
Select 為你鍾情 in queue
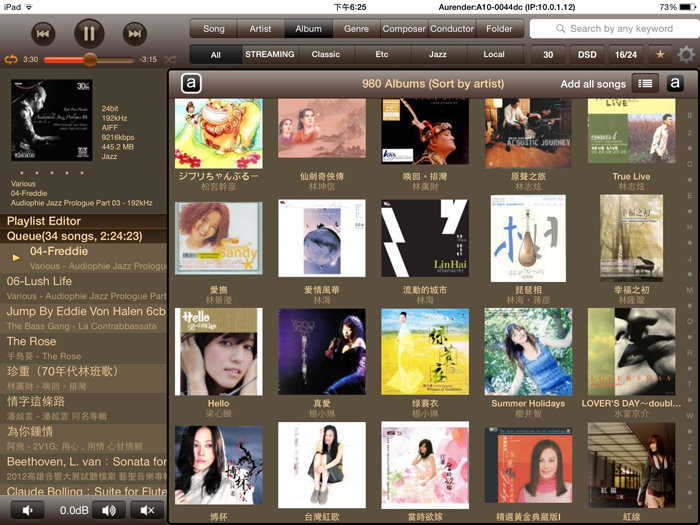[83, 438]
